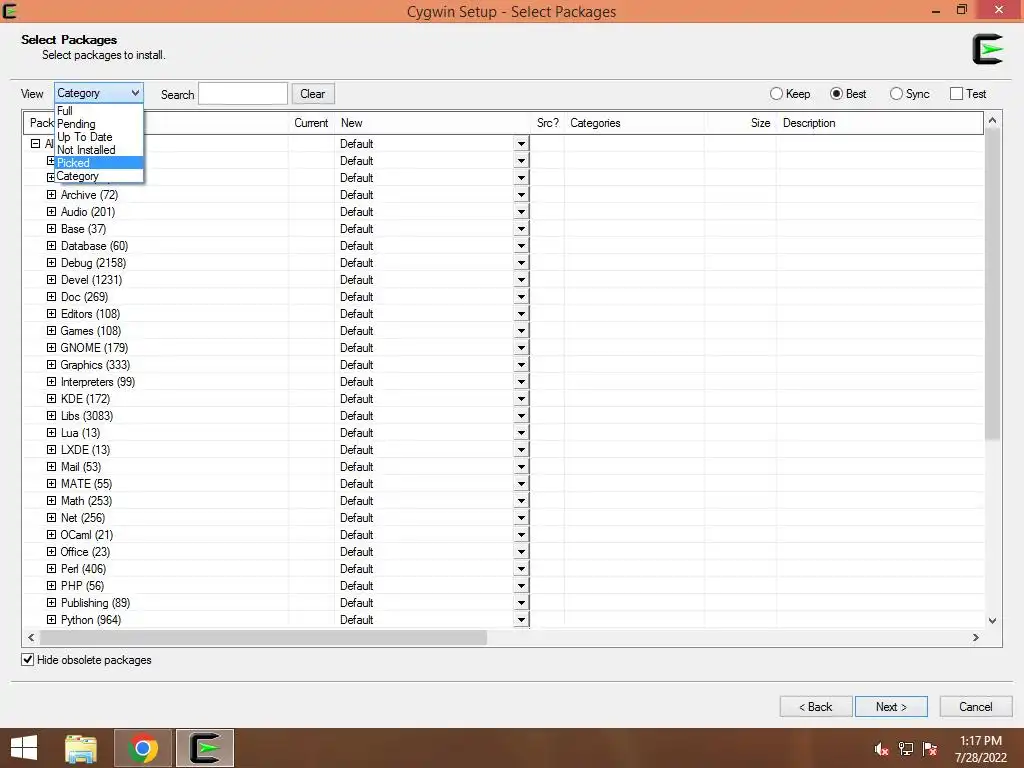Expand the Base (37) category
Viewport: 1024px width, 768px height.
tap(52, 229)
